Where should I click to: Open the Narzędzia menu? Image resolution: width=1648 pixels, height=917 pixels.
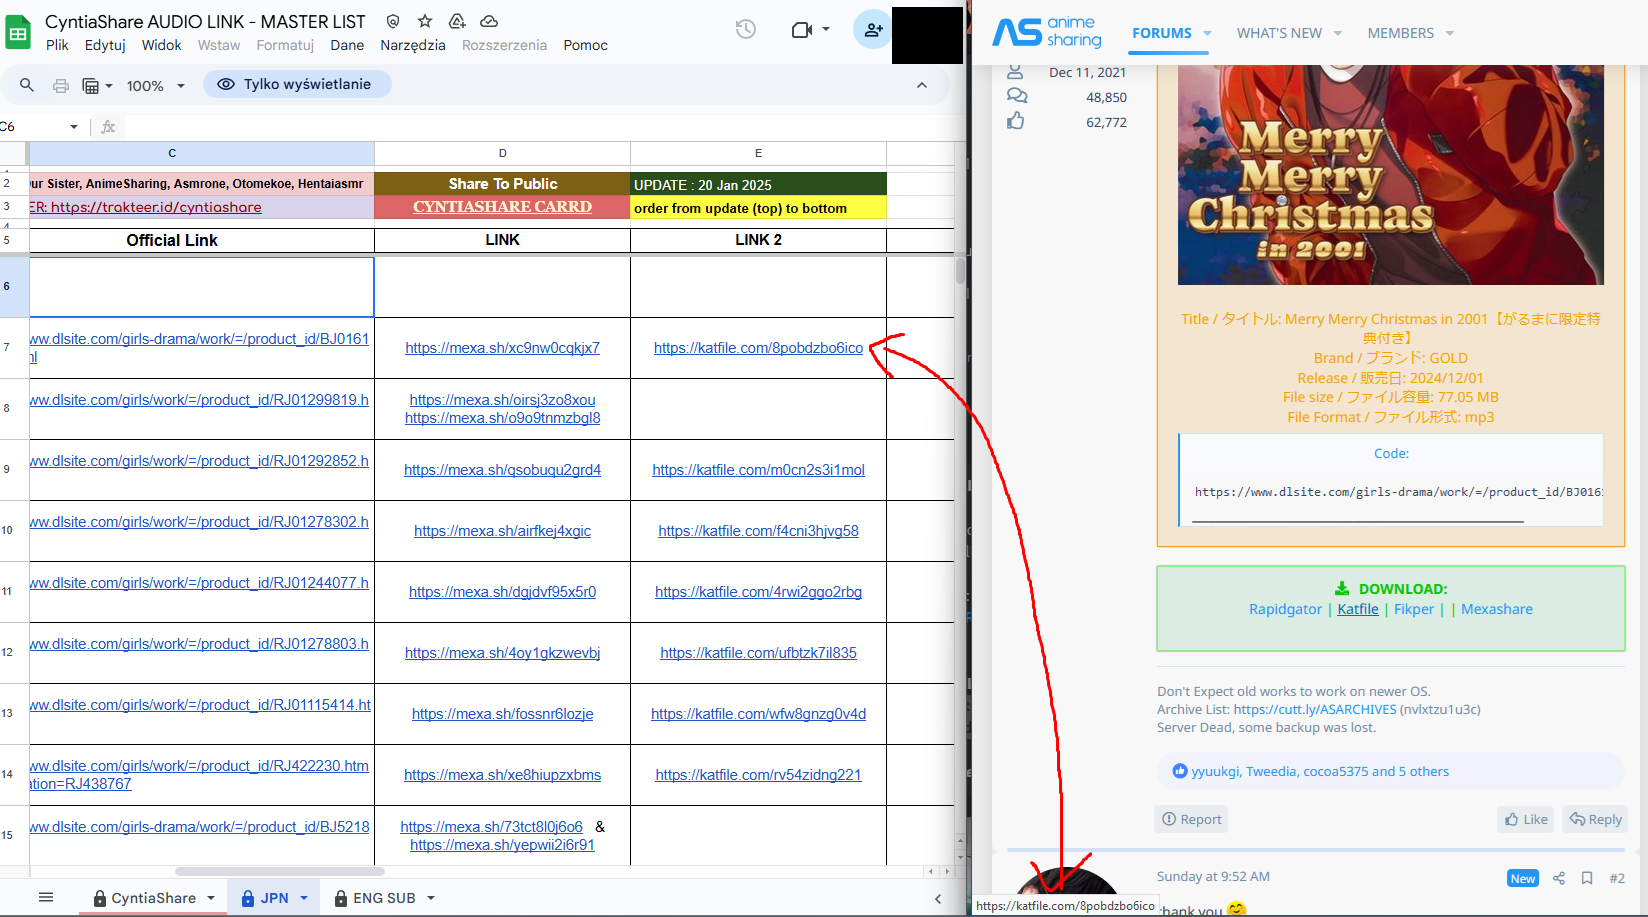412,45
